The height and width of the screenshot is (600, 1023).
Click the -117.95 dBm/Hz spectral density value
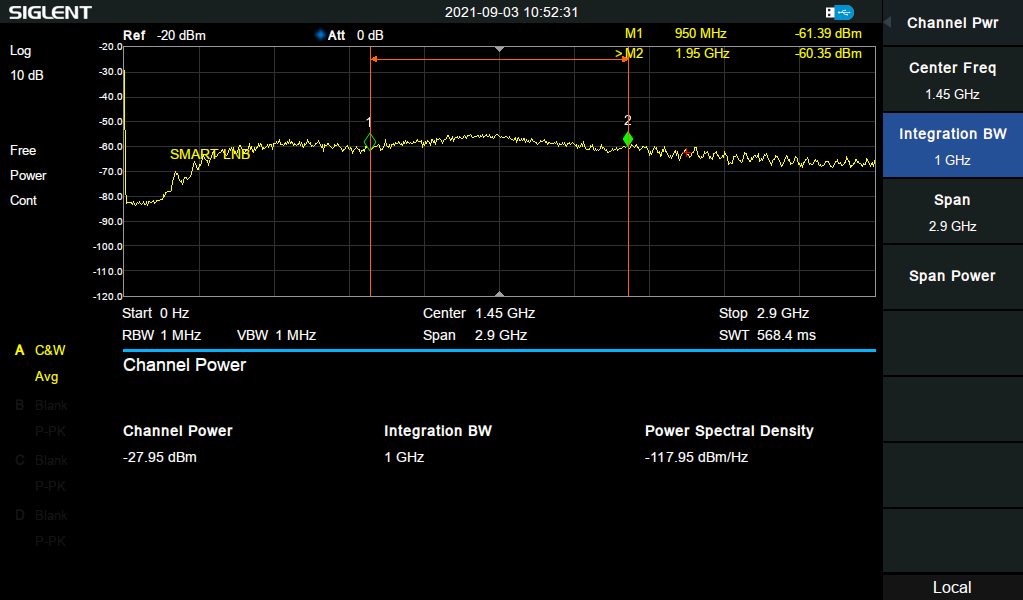pyautogui.click(x=696, y=457)
